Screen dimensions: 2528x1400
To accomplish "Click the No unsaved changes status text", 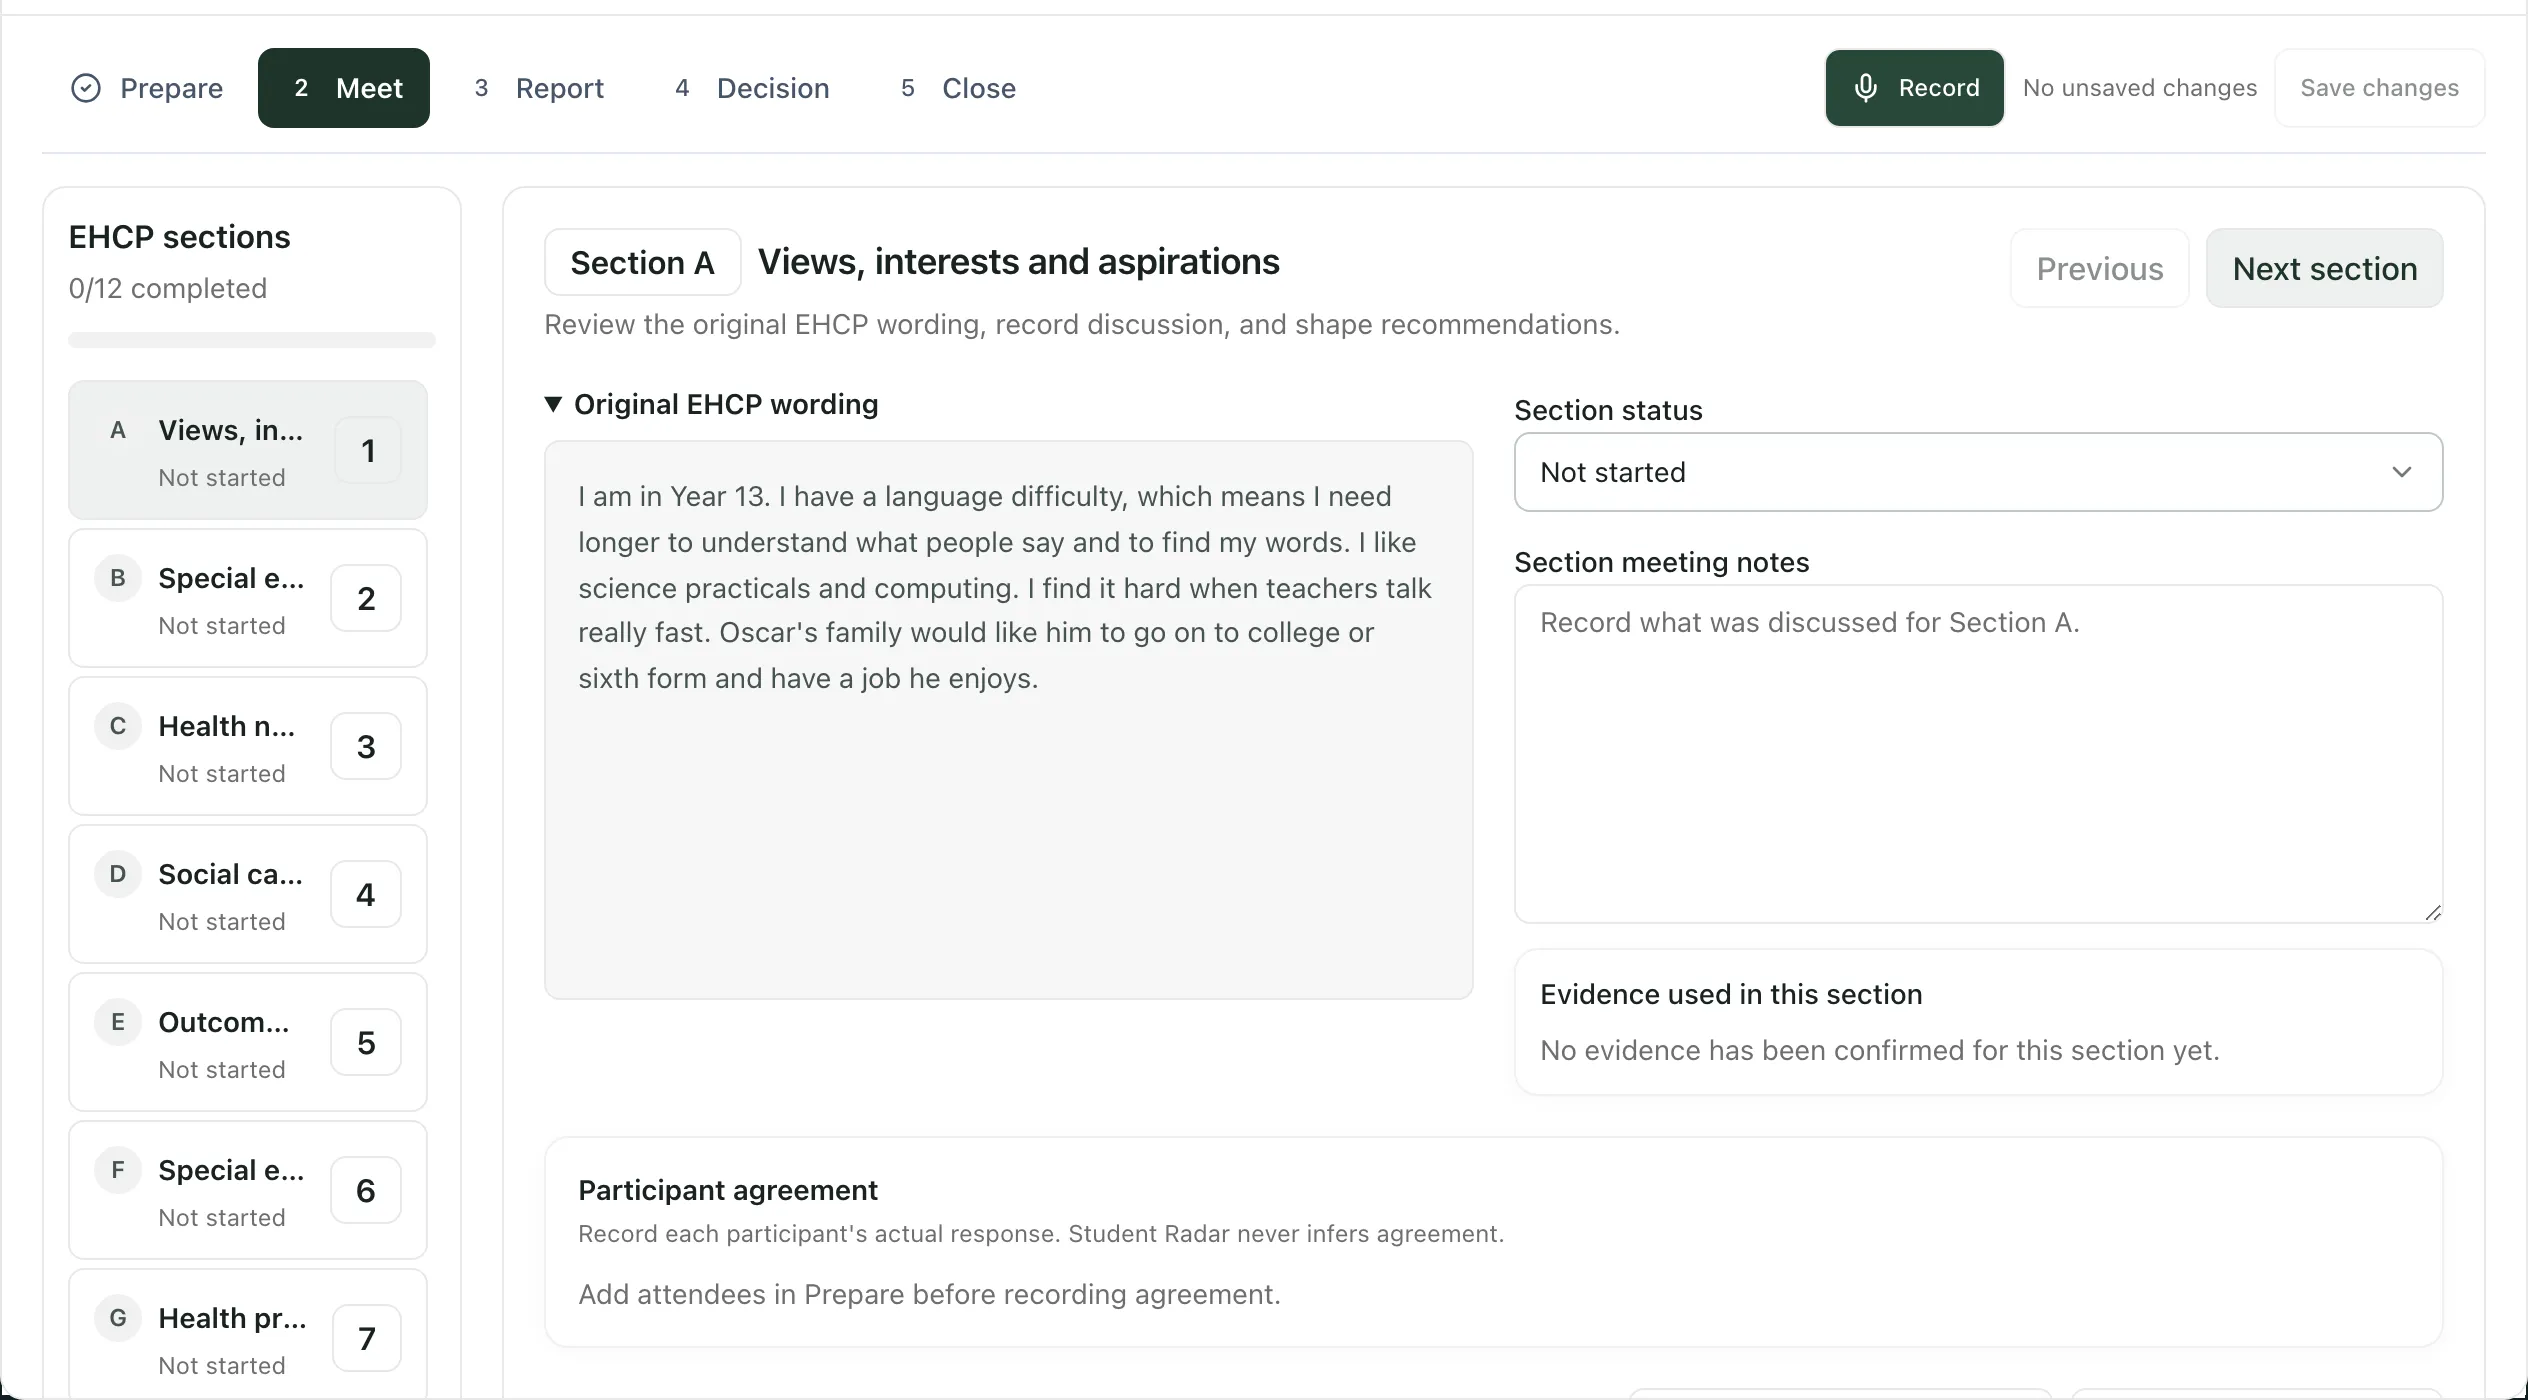I will 2140,88.
